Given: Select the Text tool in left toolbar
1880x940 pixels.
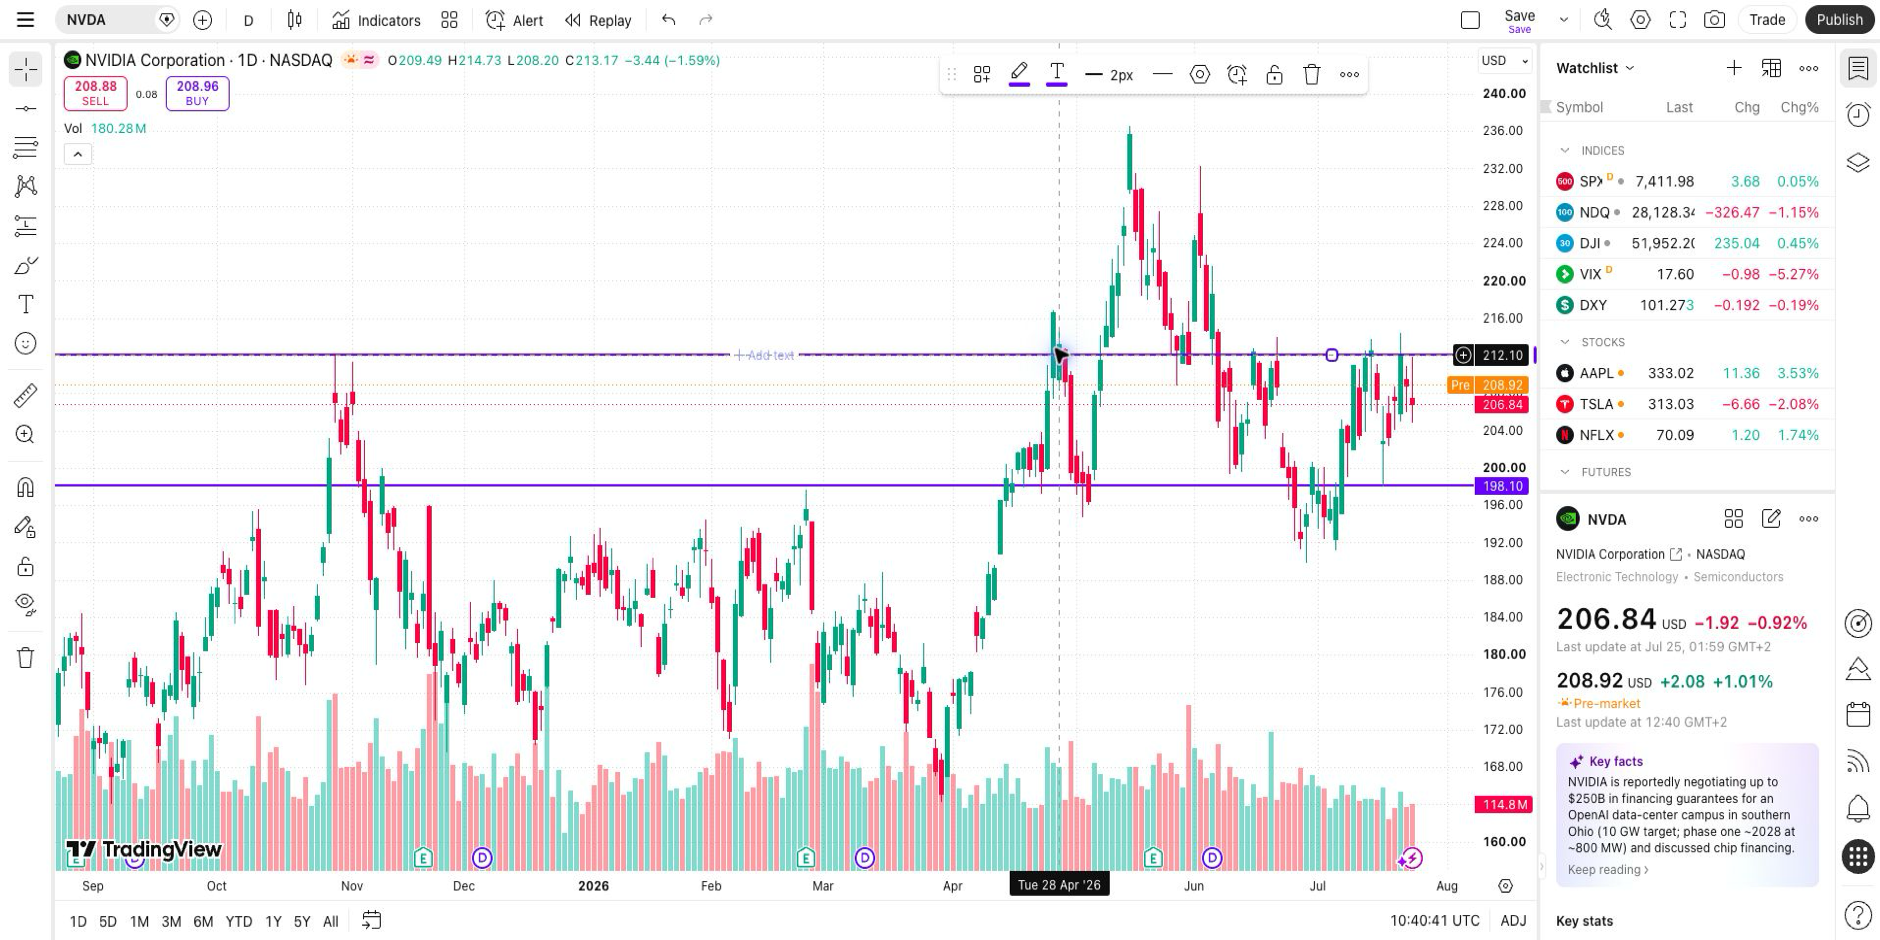Looking at the screenshot, I should [x=26, y=304].
